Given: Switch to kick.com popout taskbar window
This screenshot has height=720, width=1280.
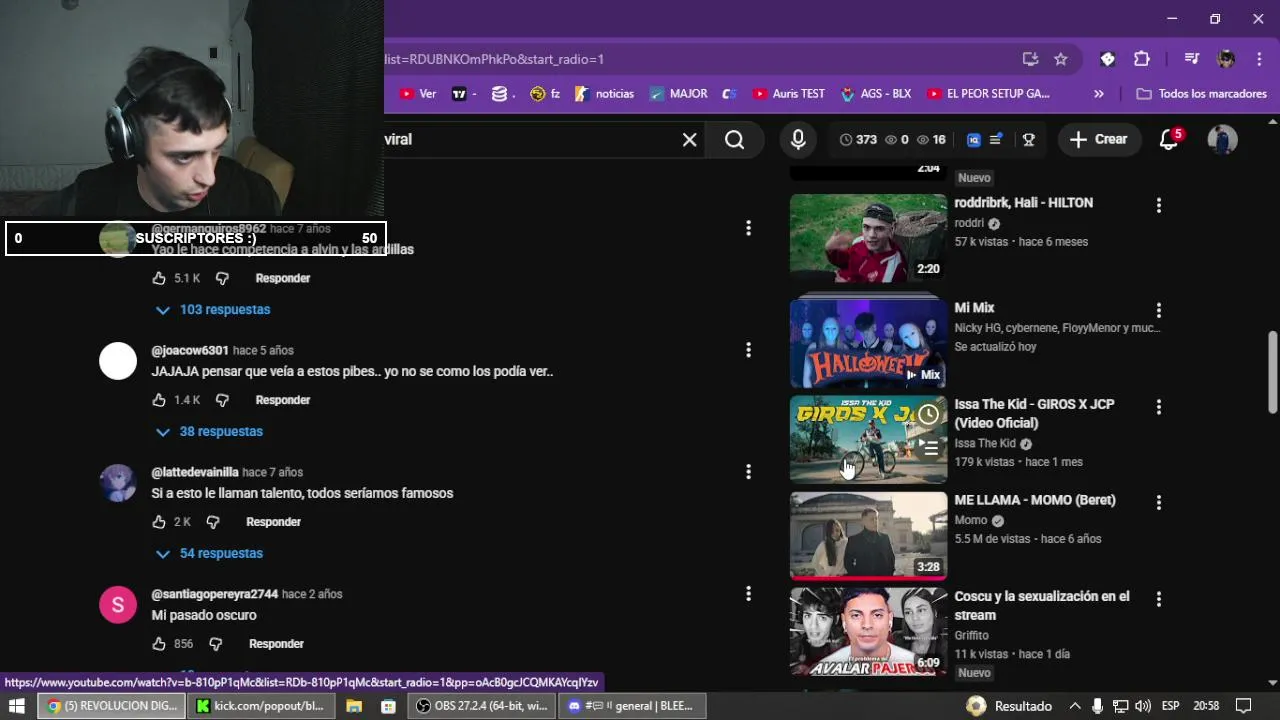Looking at the screenshot, I should point(261,706).
